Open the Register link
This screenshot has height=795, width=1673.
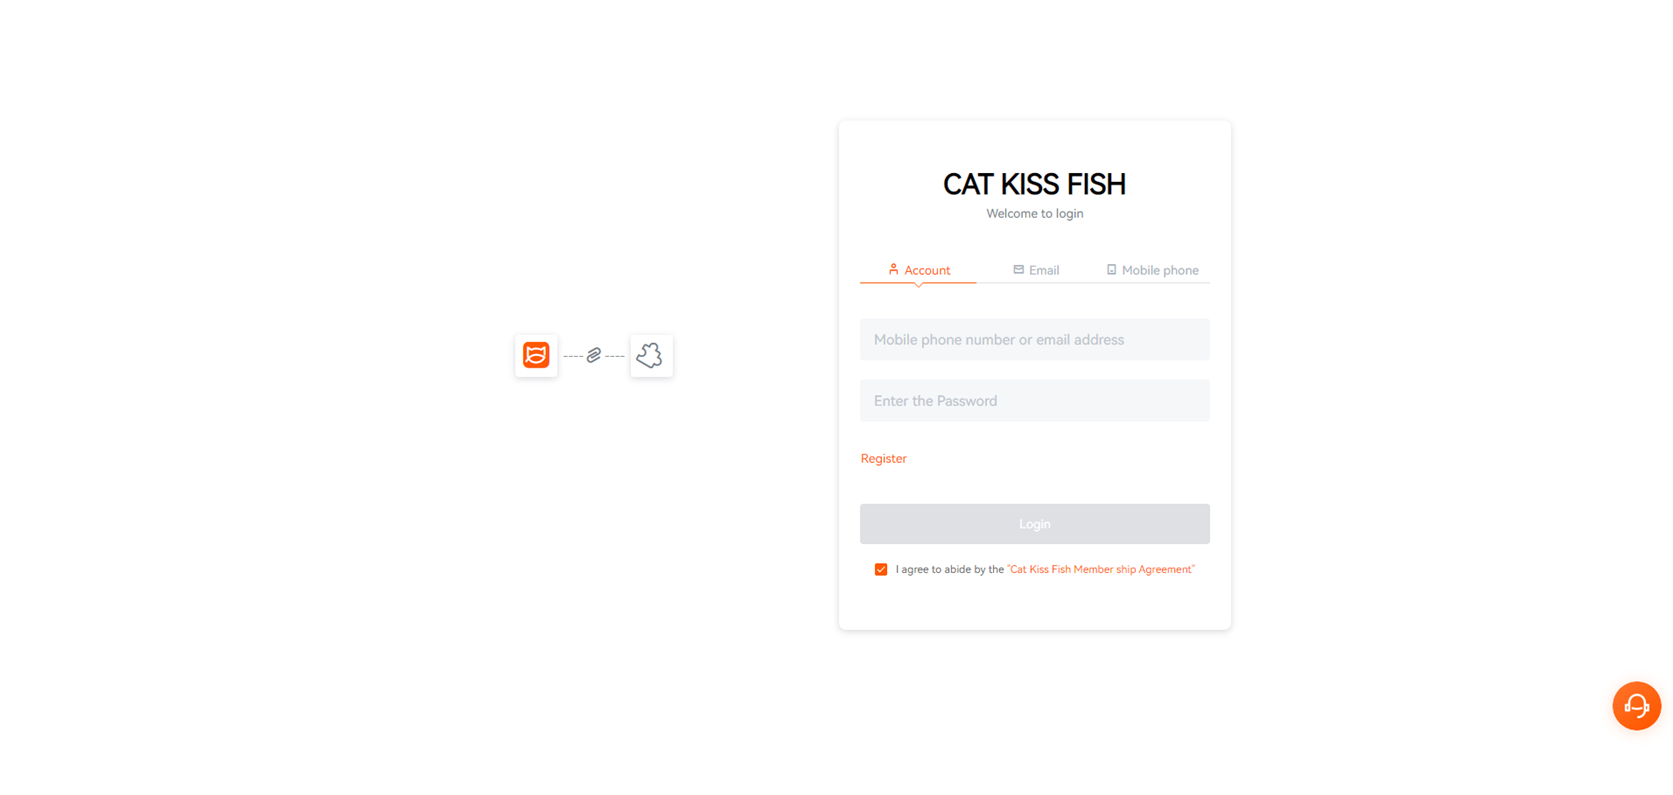884,458
